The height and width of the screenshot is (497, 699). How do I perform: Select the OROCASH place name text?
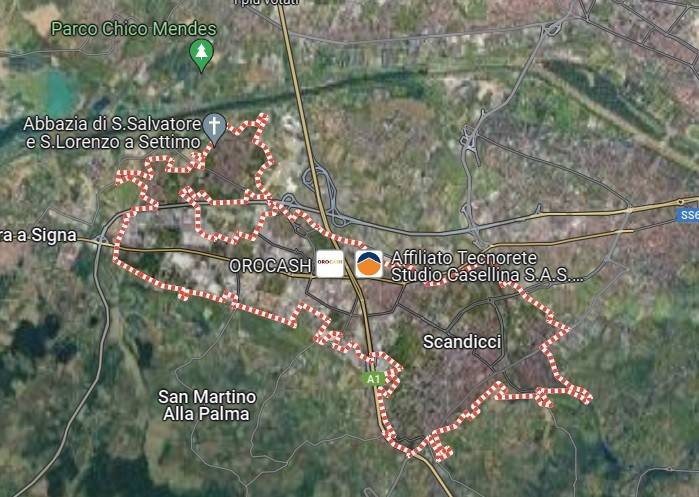(270, 266)
